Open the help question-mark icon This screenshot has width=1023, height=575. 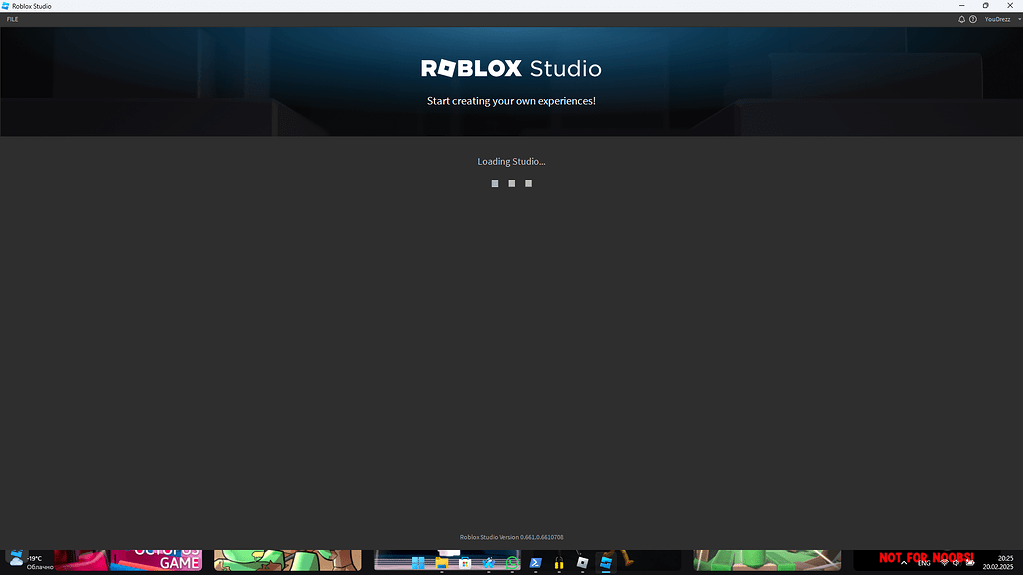click(973, 20)
